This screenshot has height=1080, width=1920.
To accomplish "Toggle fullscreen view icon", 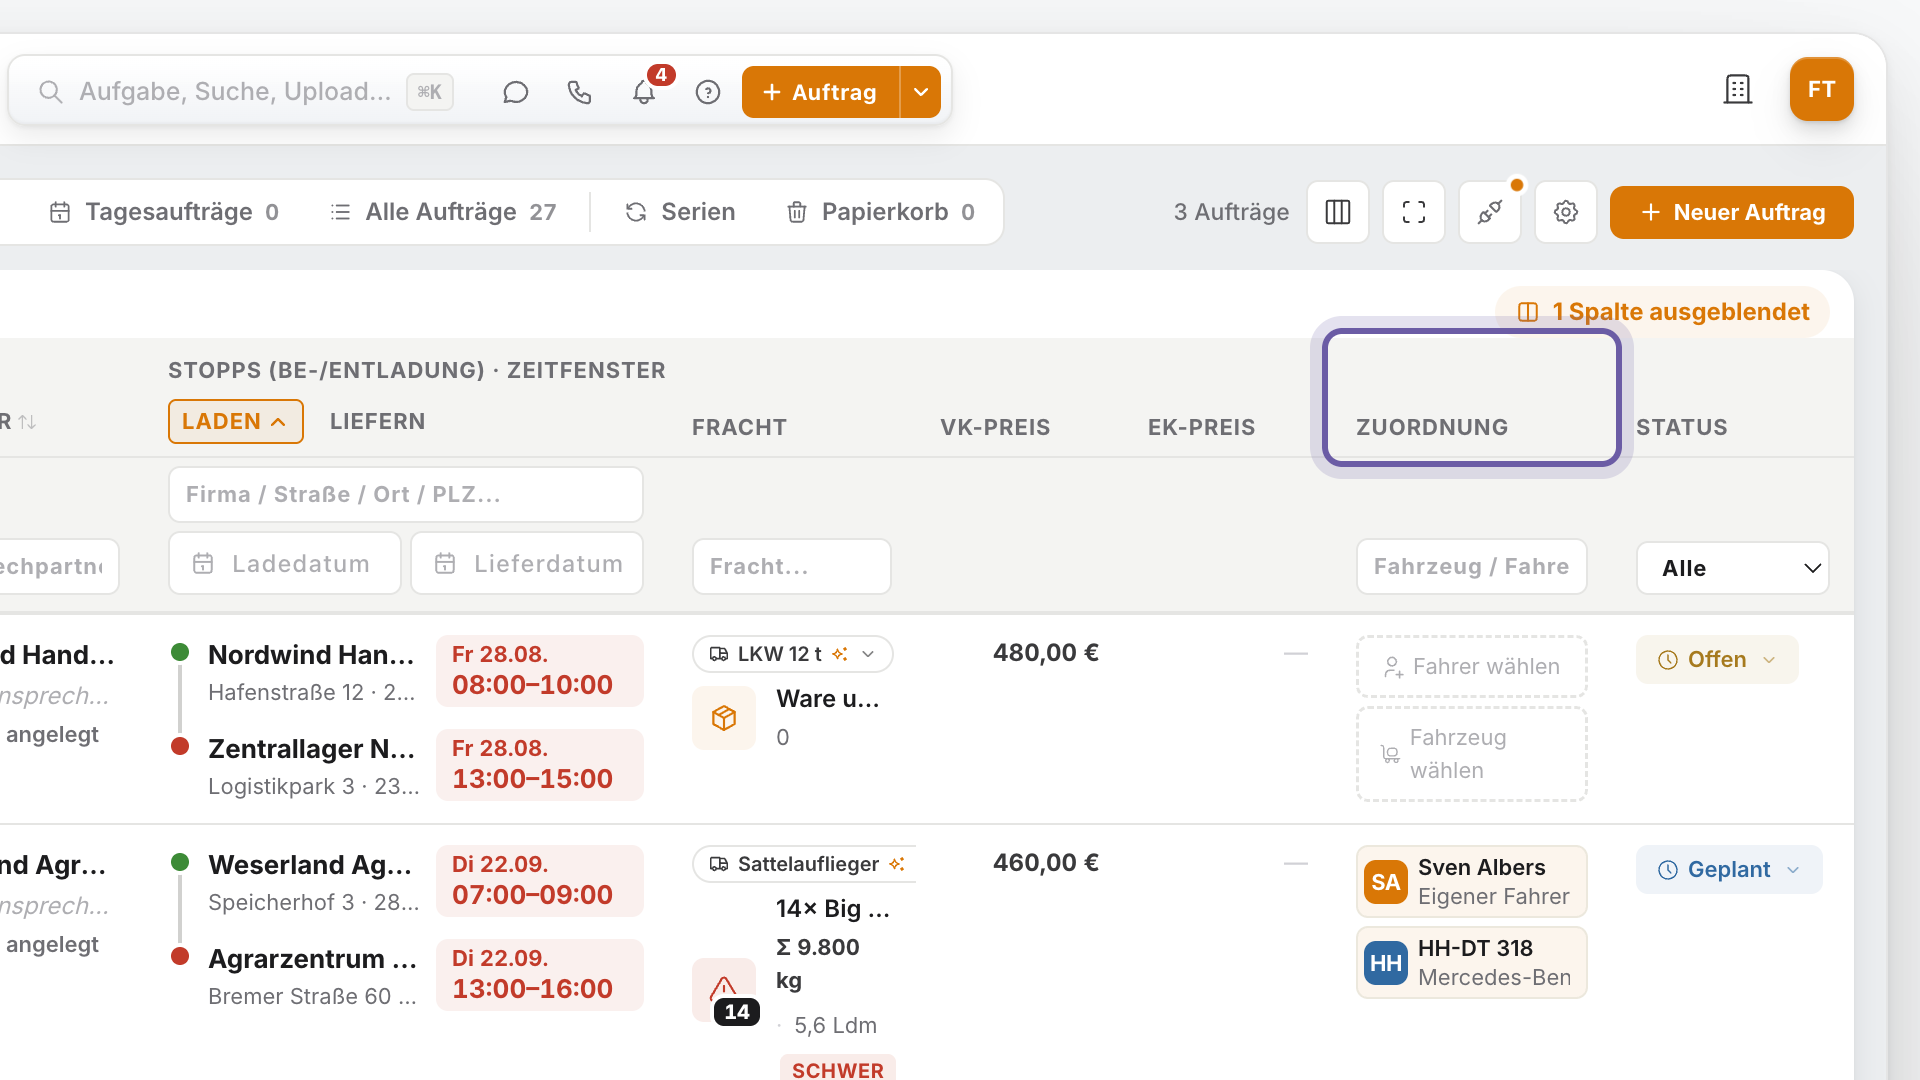I will coord(1414,212).
